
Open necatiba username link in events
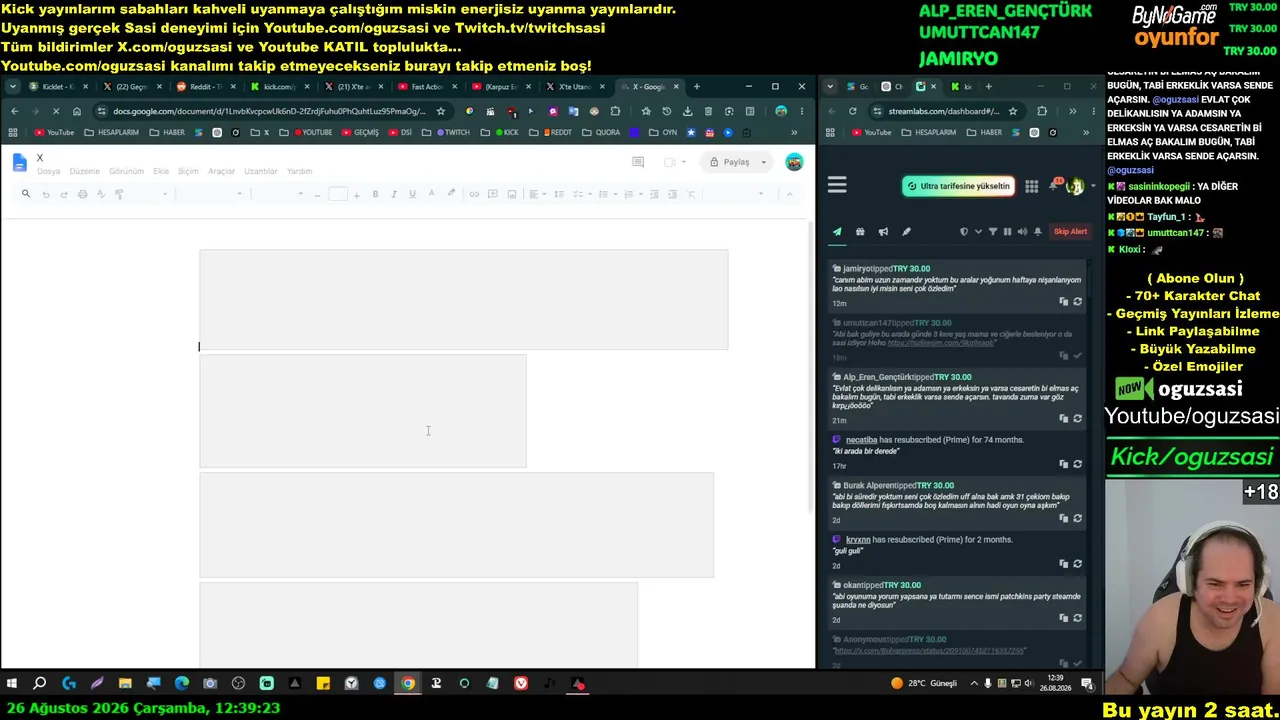tap(861, 440)
